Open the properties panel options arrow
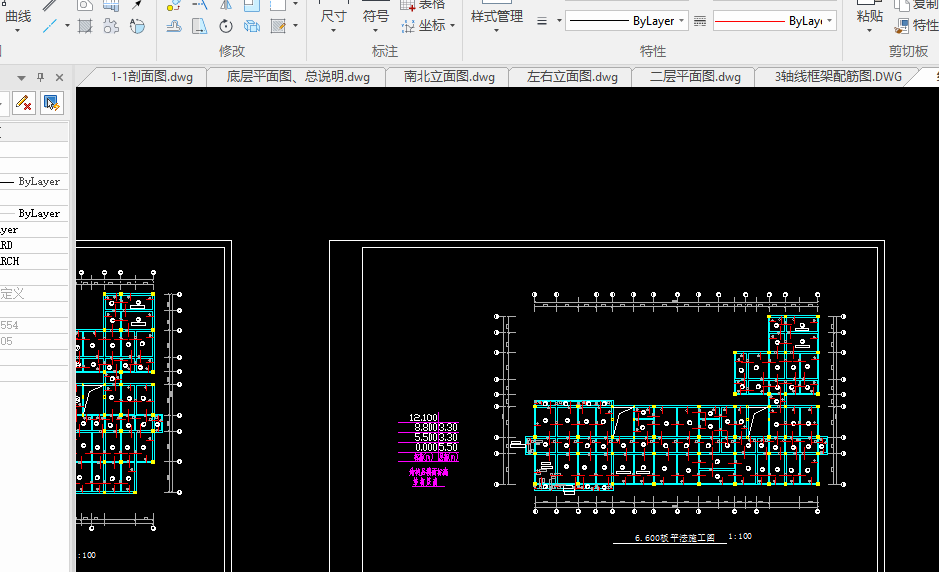939x572 pixels. [22, 78]
